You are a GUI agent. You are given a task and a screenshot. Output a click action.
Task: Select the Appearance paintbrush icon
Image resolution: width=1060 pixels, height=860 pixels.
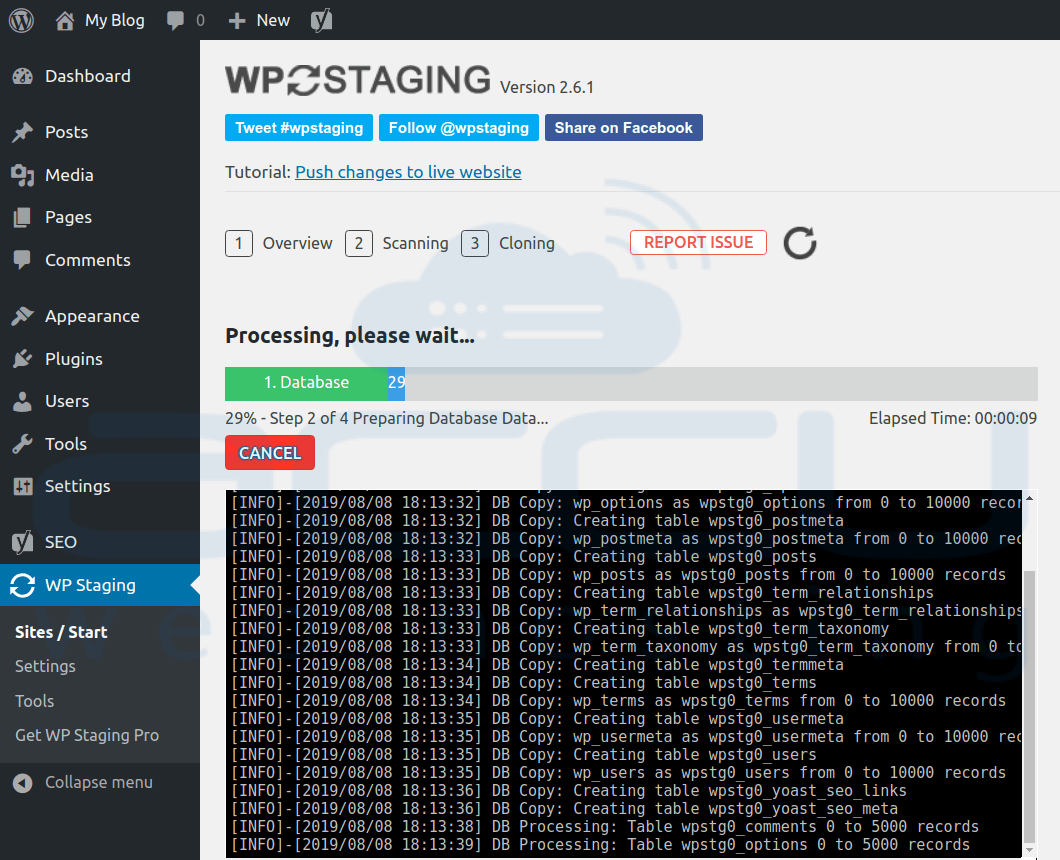coord(23,315)
